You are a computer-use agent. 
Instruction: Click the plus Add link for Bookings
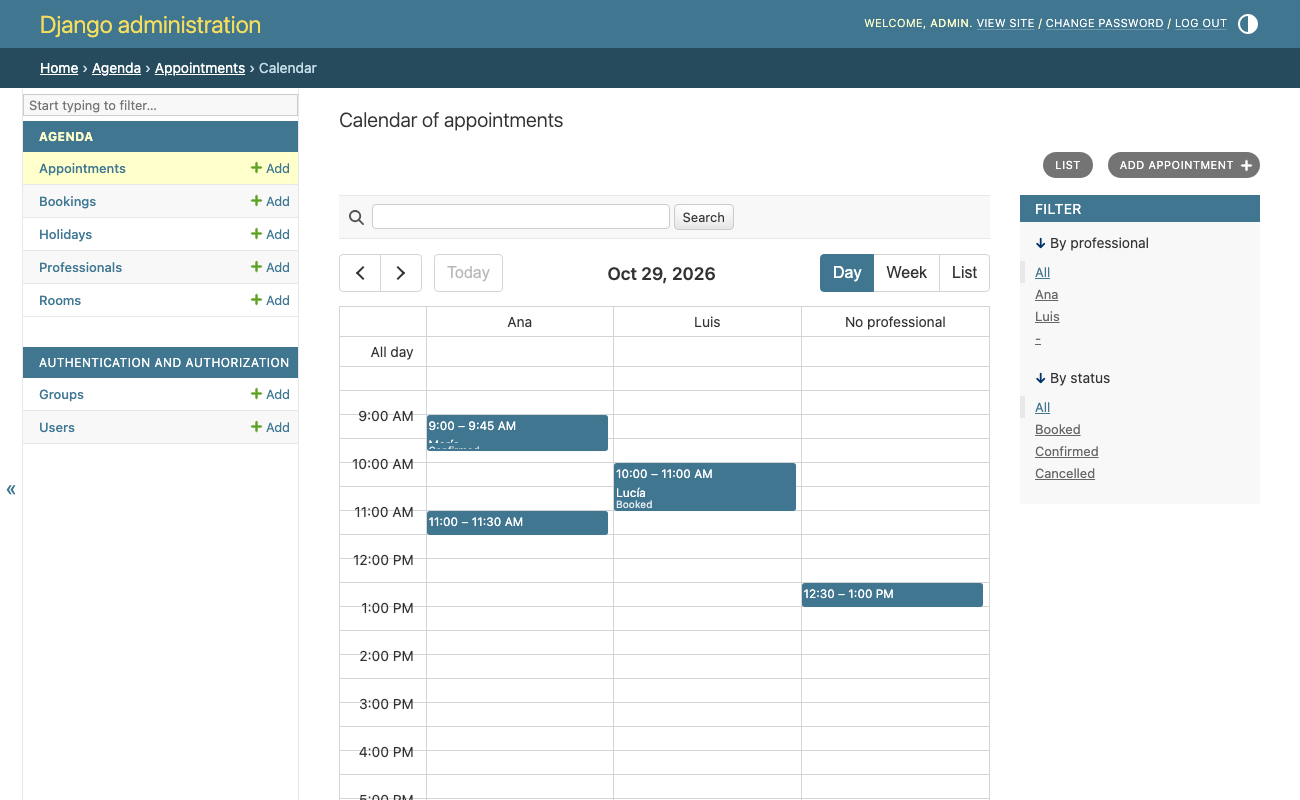(270, 201)
